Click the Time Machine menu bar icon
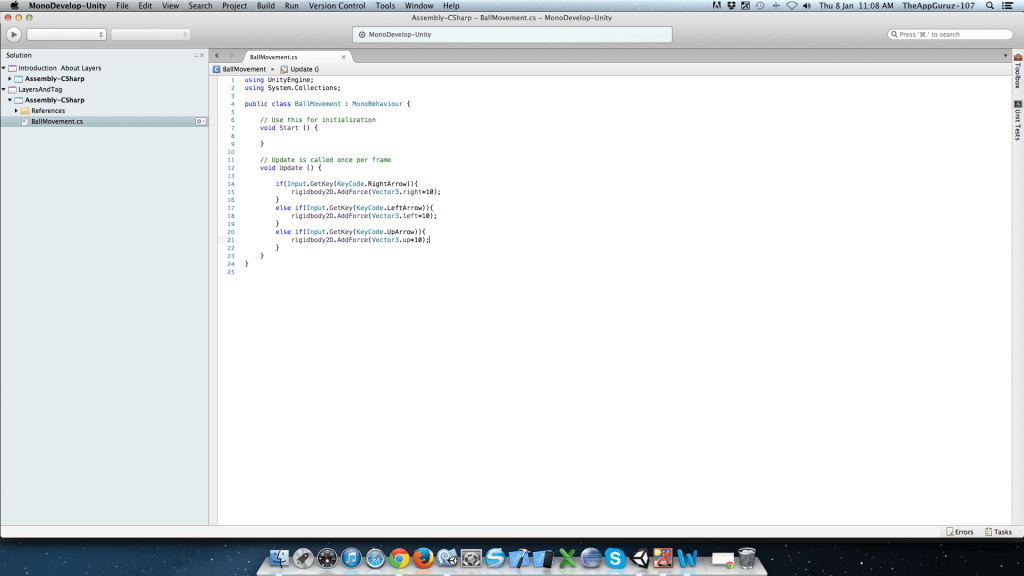 (760, 6)
